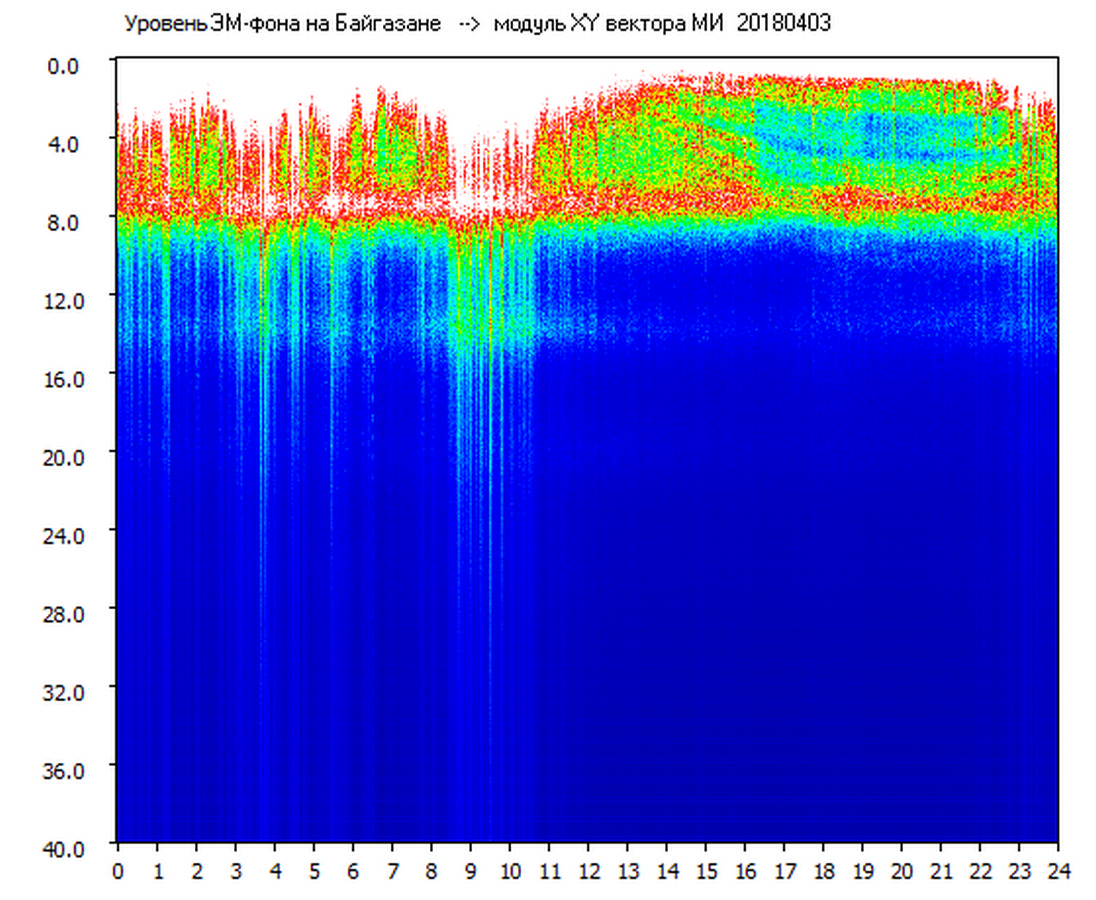Select hour 24 at the time axis end
1096x900 pixels.
tap(1058, 870)
